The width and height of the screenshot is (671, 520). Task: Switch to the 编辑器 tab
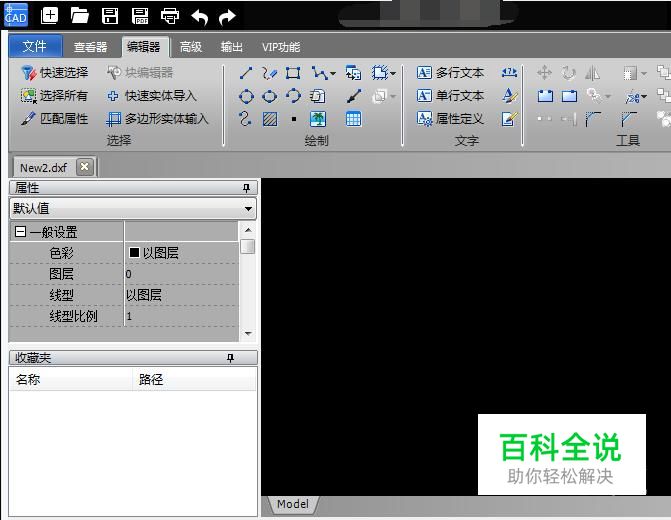pyautogui.click(x=144, y=46)
